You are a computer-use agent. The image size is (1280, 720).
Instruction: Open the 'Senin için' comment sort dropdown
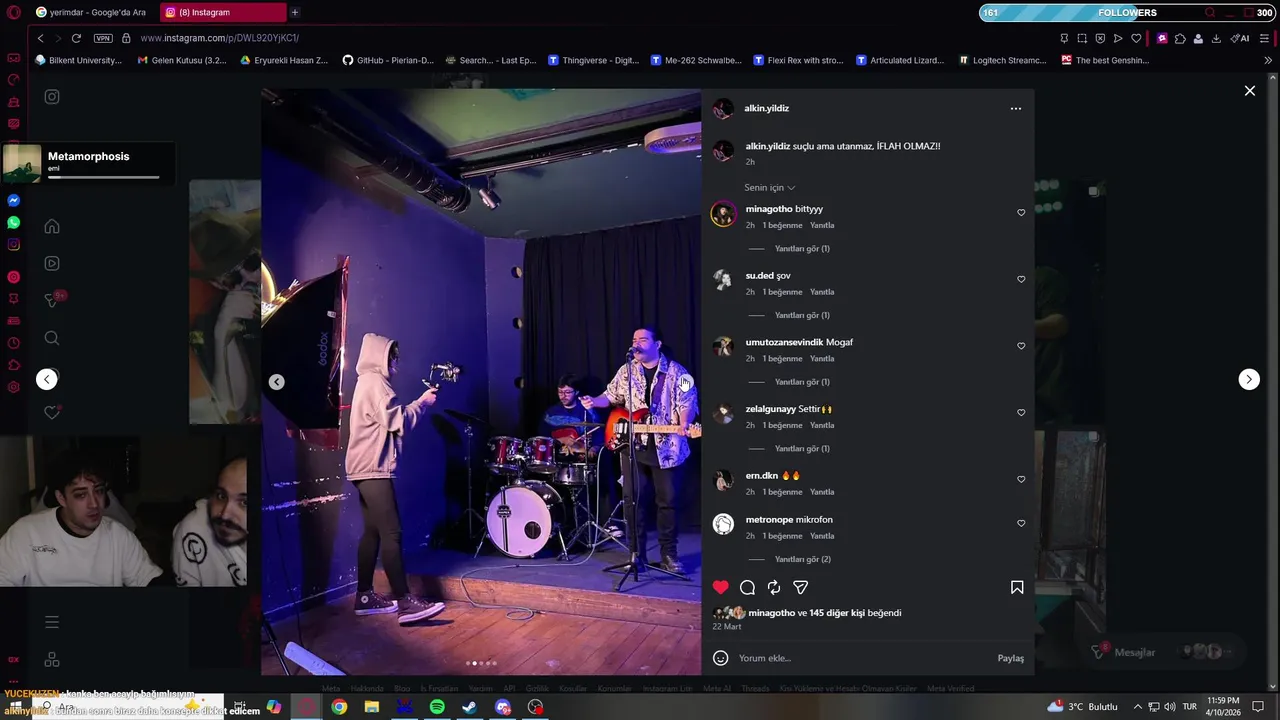coord(770,188)
